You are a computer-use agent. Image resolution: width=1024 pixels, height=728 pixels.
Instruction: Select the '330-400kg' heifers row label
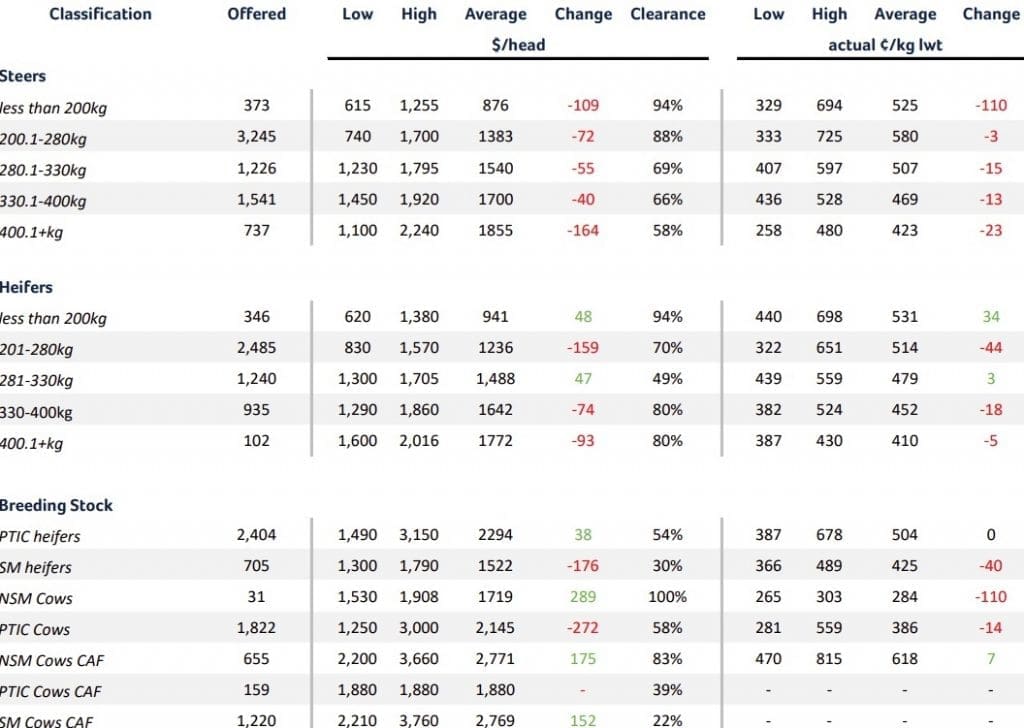tap(37, 413)
